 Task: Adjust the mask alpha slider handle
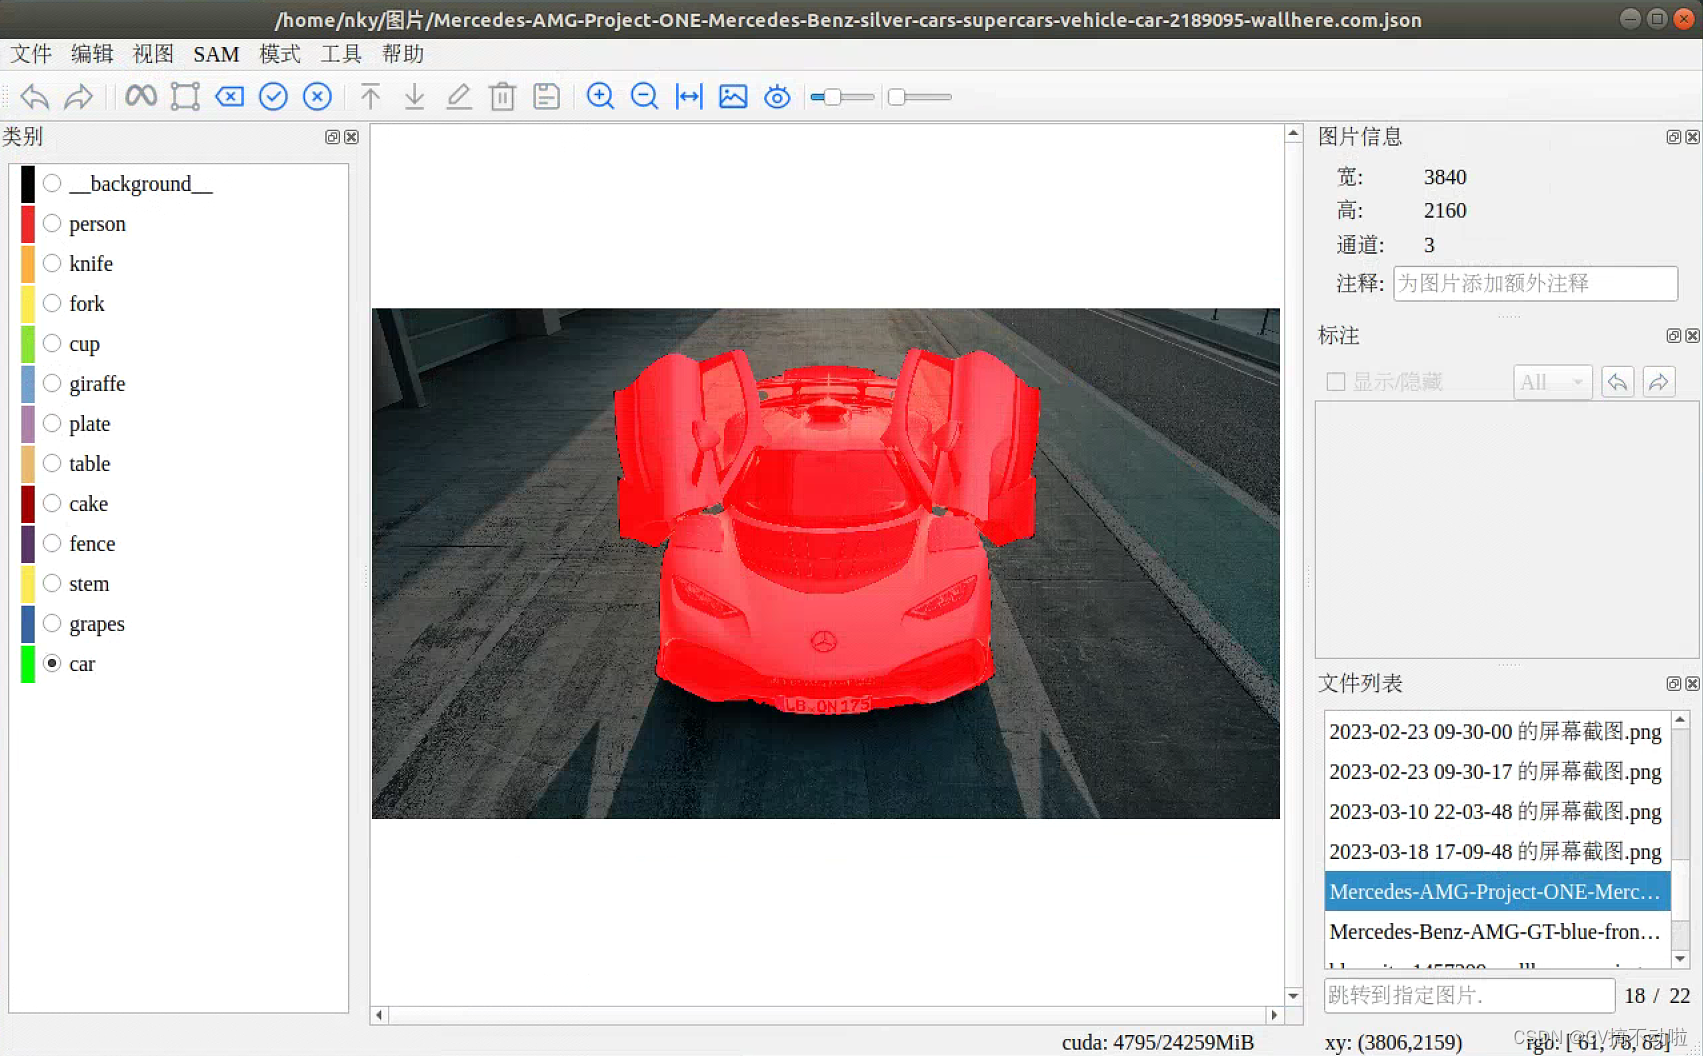pyautogui.click(x=831, y=97)
